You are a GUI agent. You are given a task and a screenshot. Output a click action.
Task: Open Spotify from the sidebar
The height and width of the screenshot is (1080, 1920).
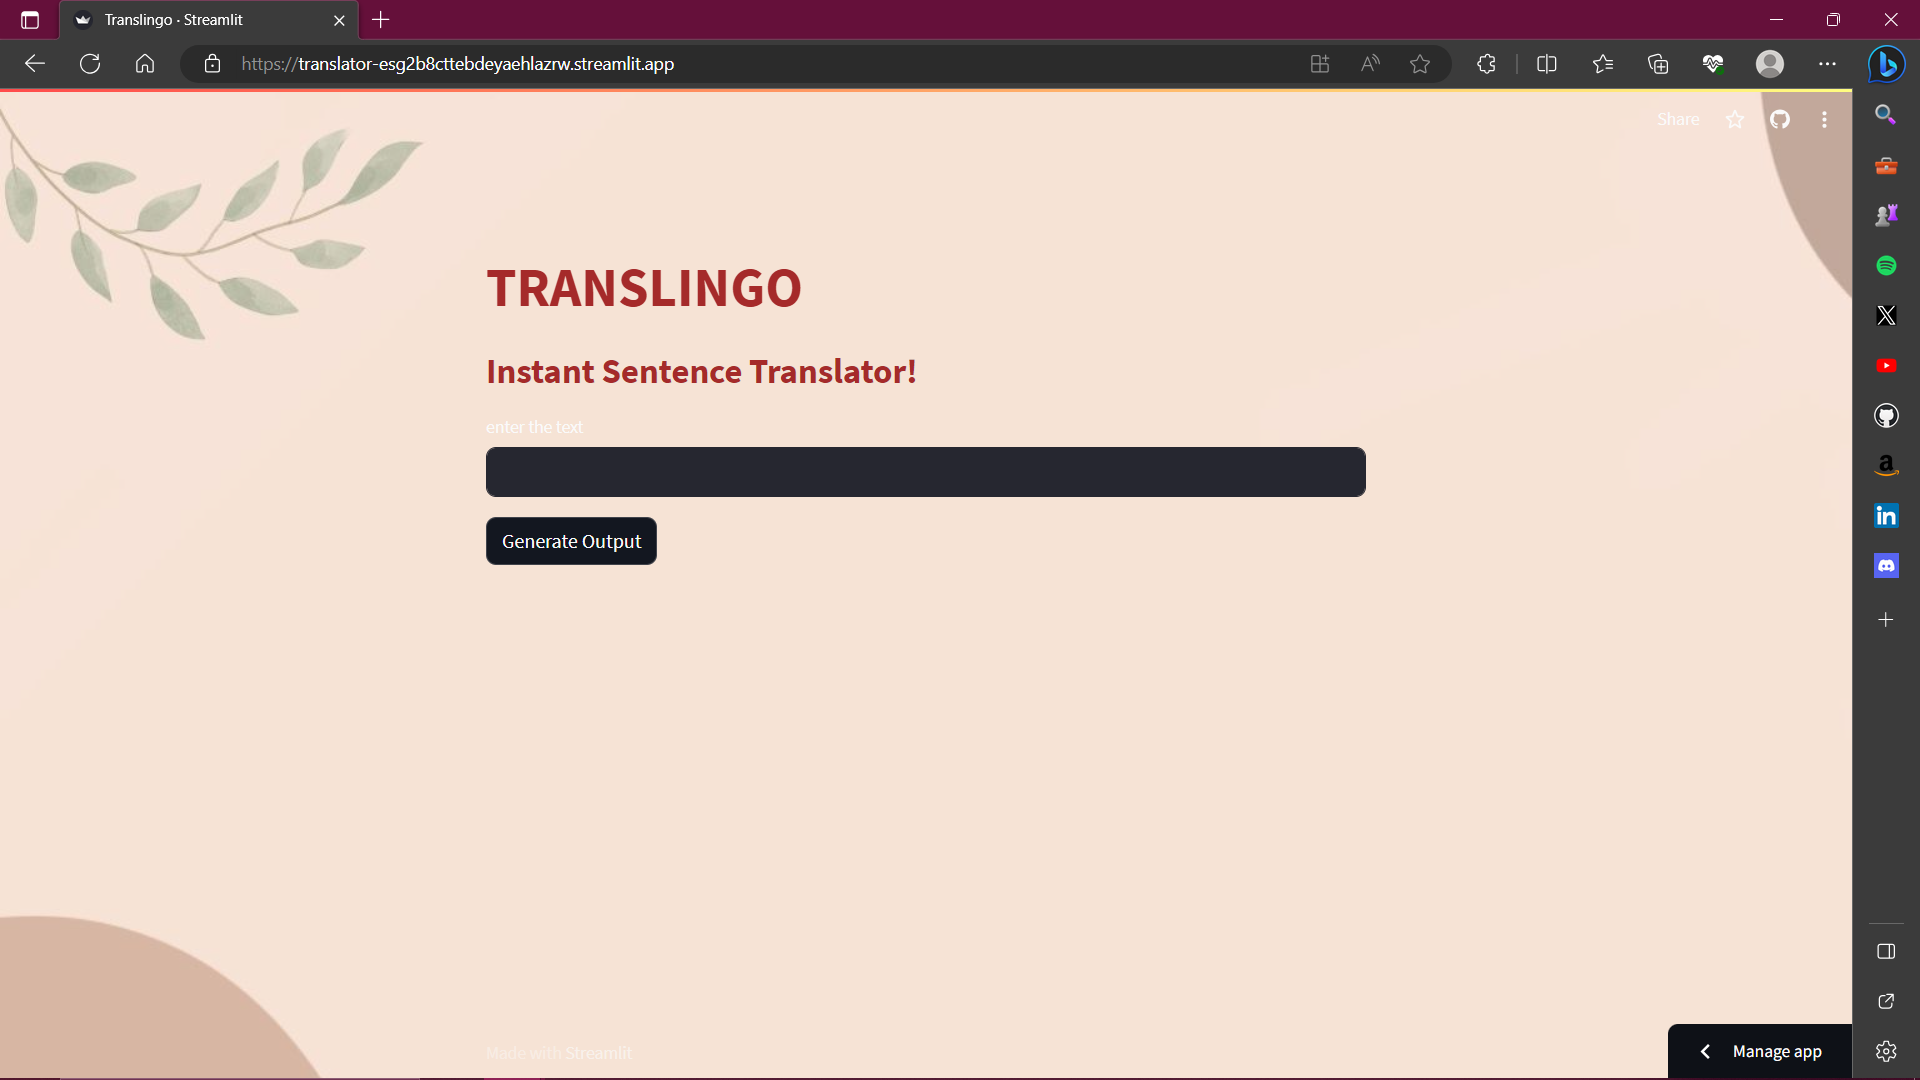(1886, 265)
